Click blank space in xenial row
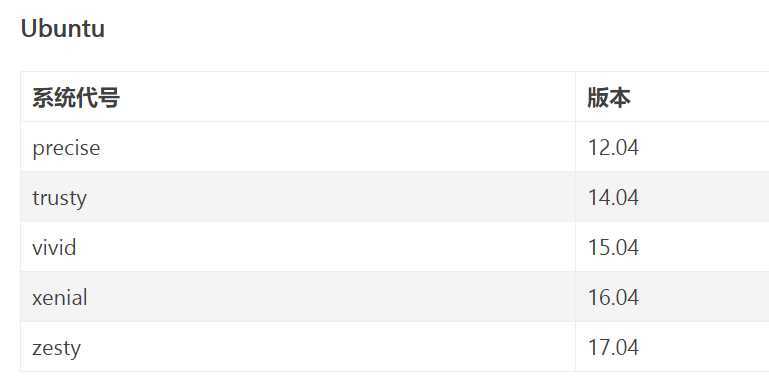The width and height of the screenshot is (769, 377). 329,297
